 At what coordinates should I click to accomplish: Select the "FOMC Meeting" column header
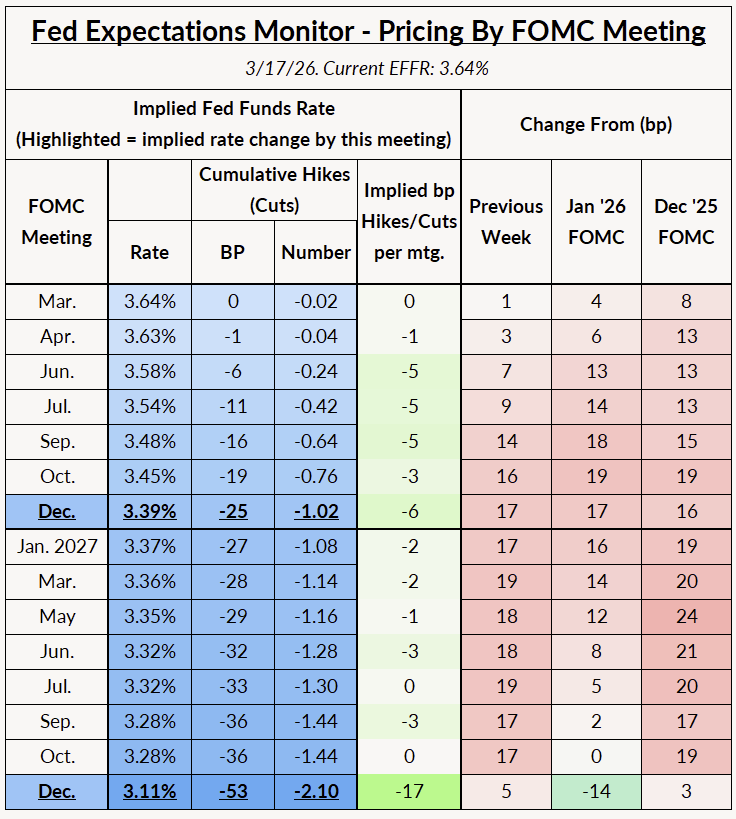click(57, 222)
